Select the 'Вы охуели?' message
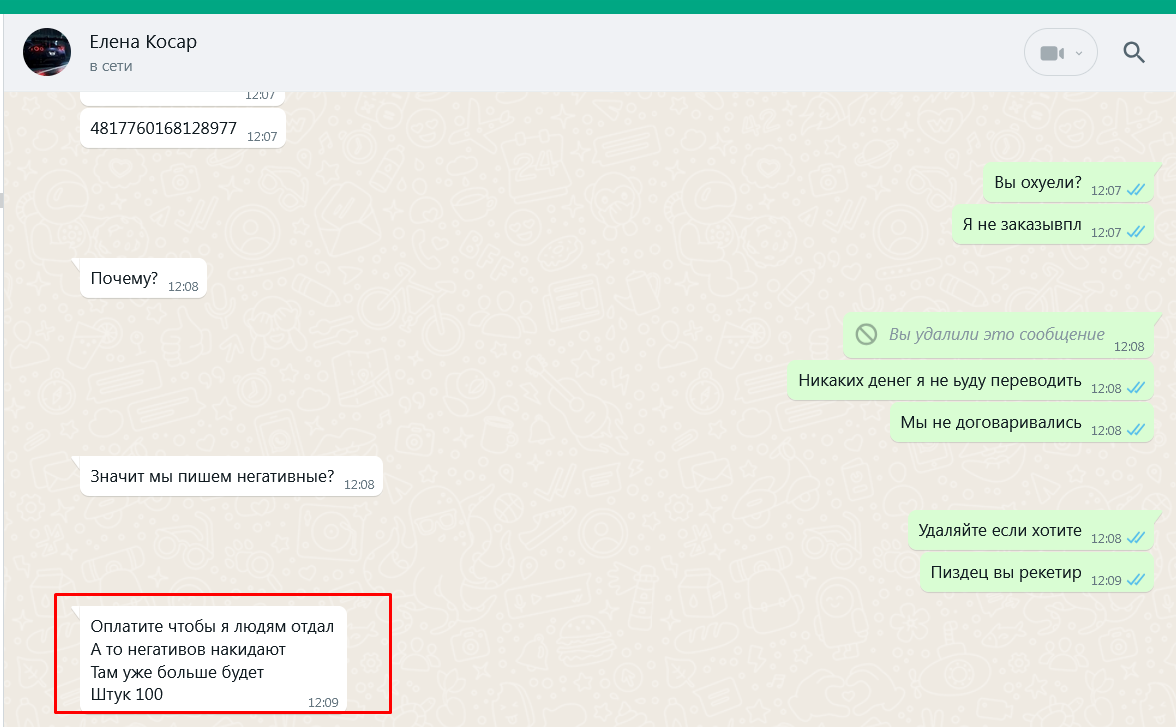This screenshot has height=727, width=1176. click(x=1068, y=182)
